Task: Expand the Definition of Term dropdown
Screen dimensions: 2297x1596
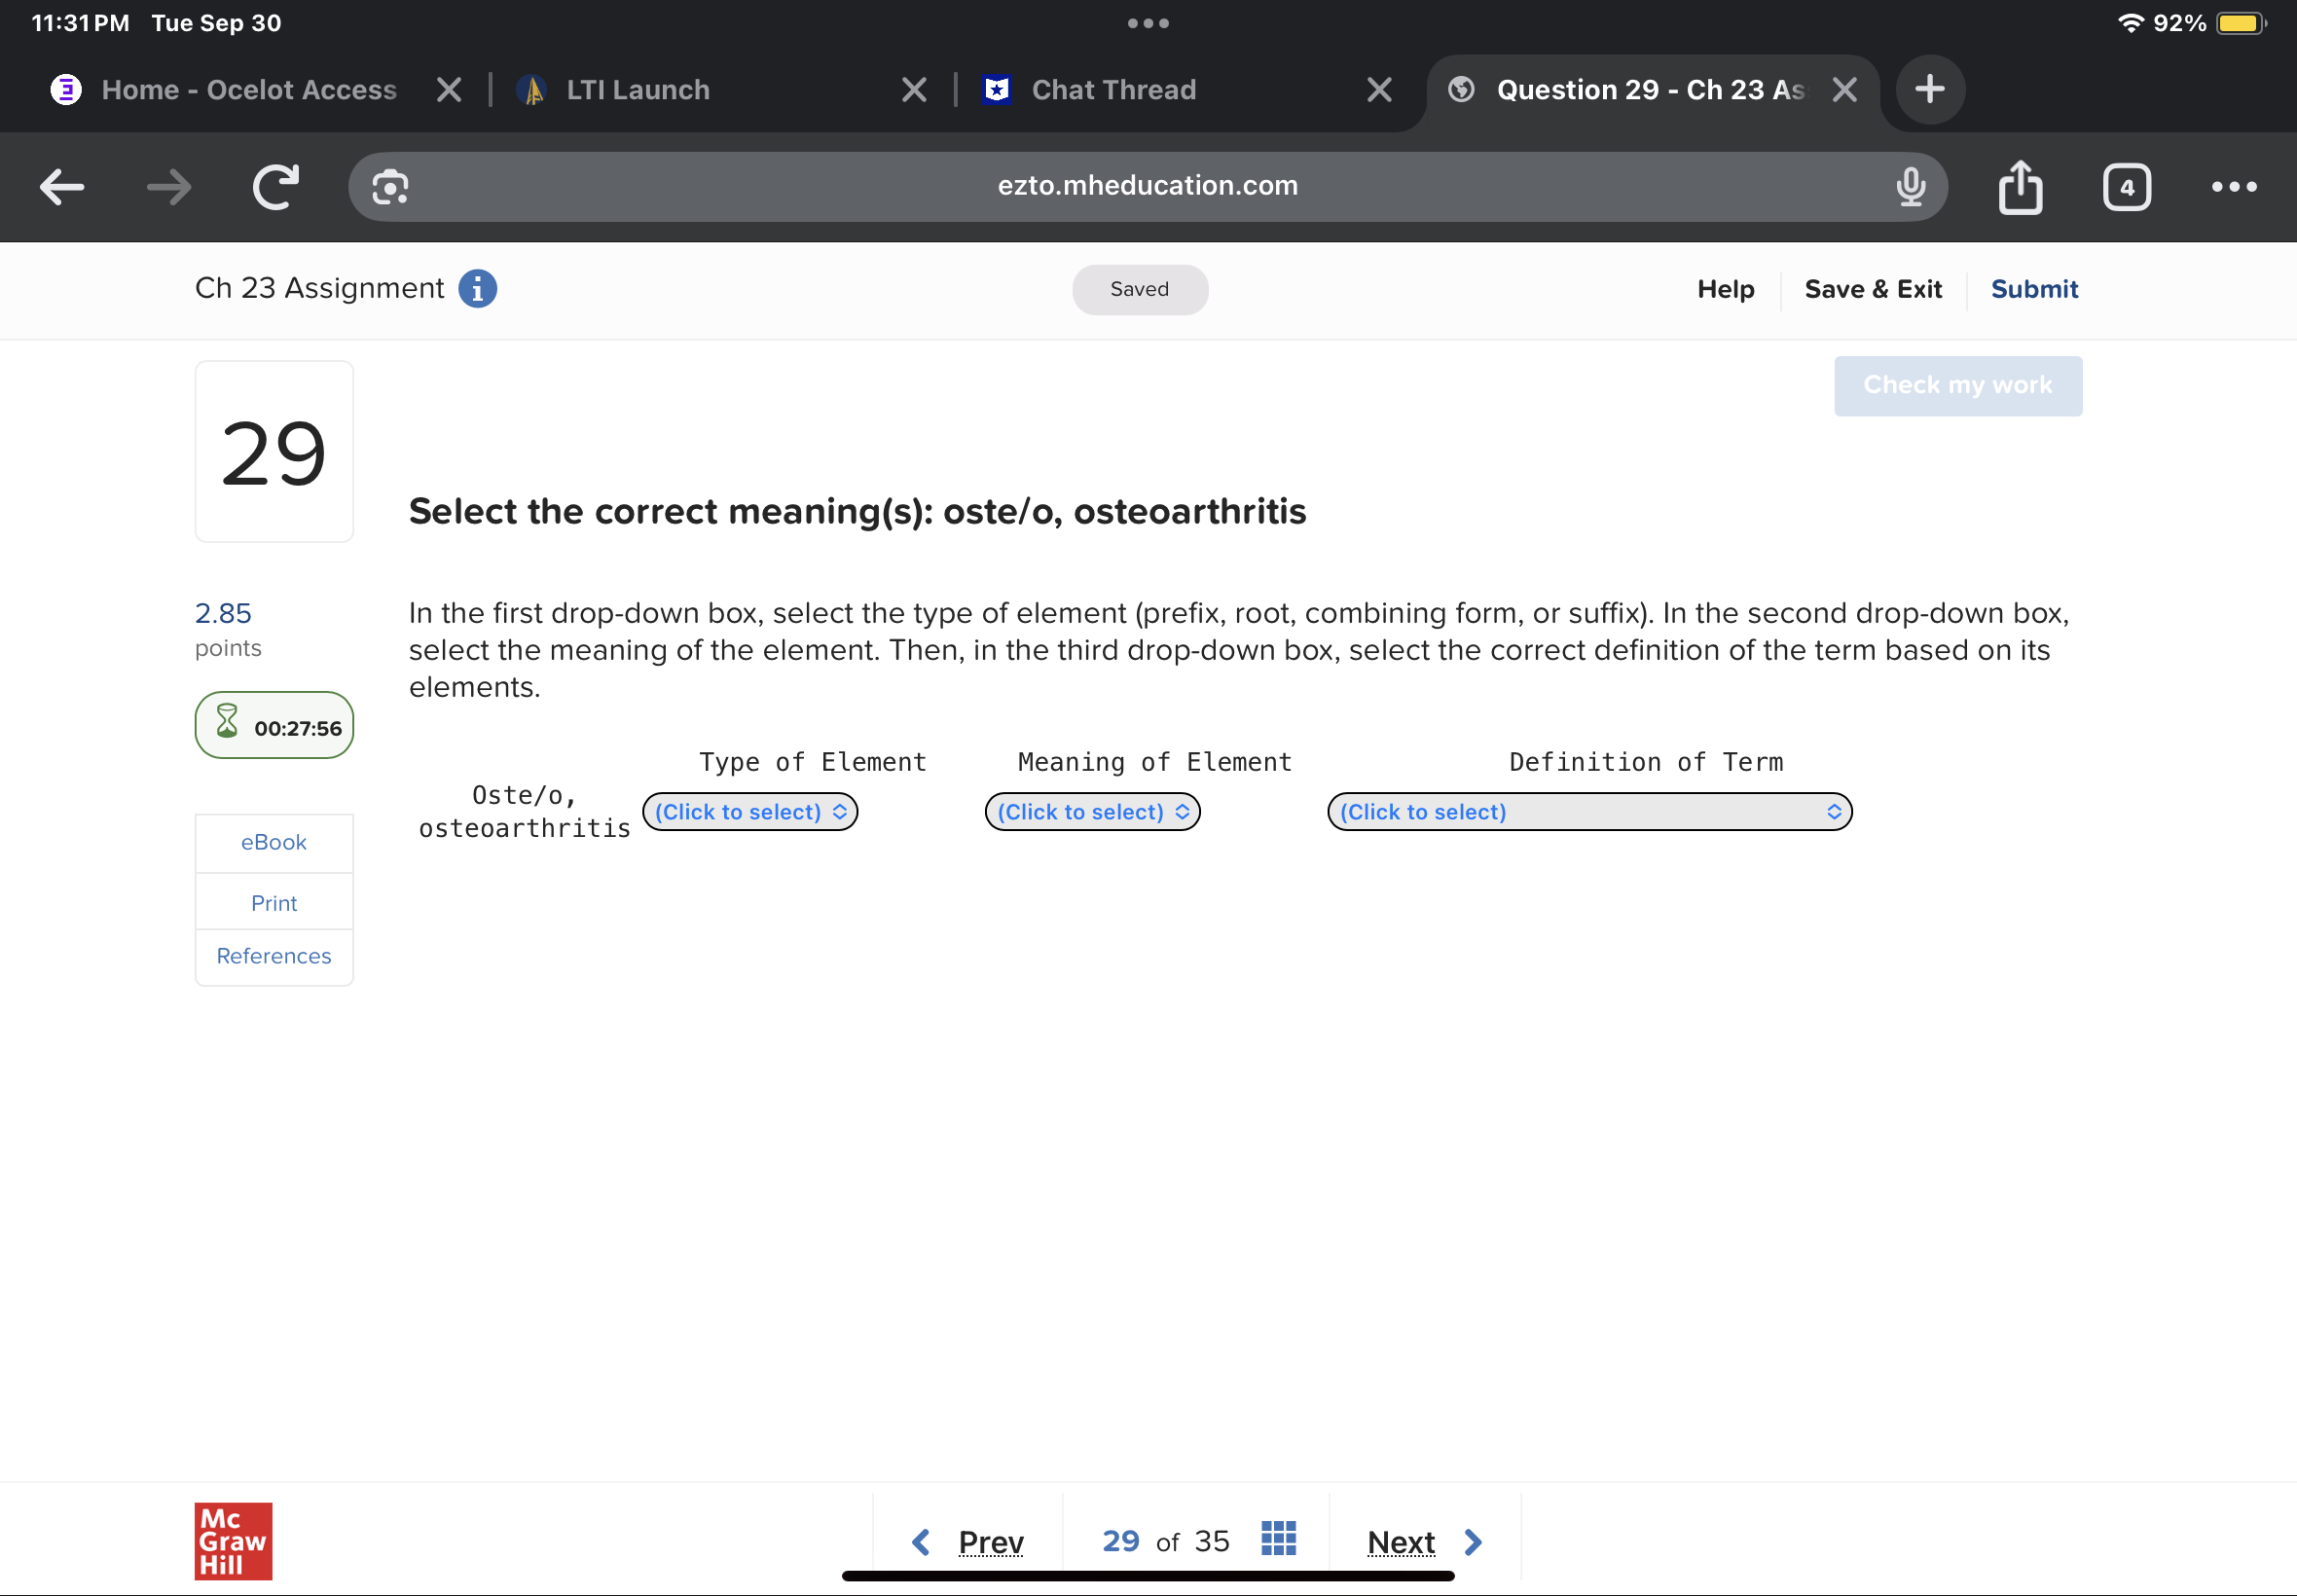Action: click(1589, 812)
